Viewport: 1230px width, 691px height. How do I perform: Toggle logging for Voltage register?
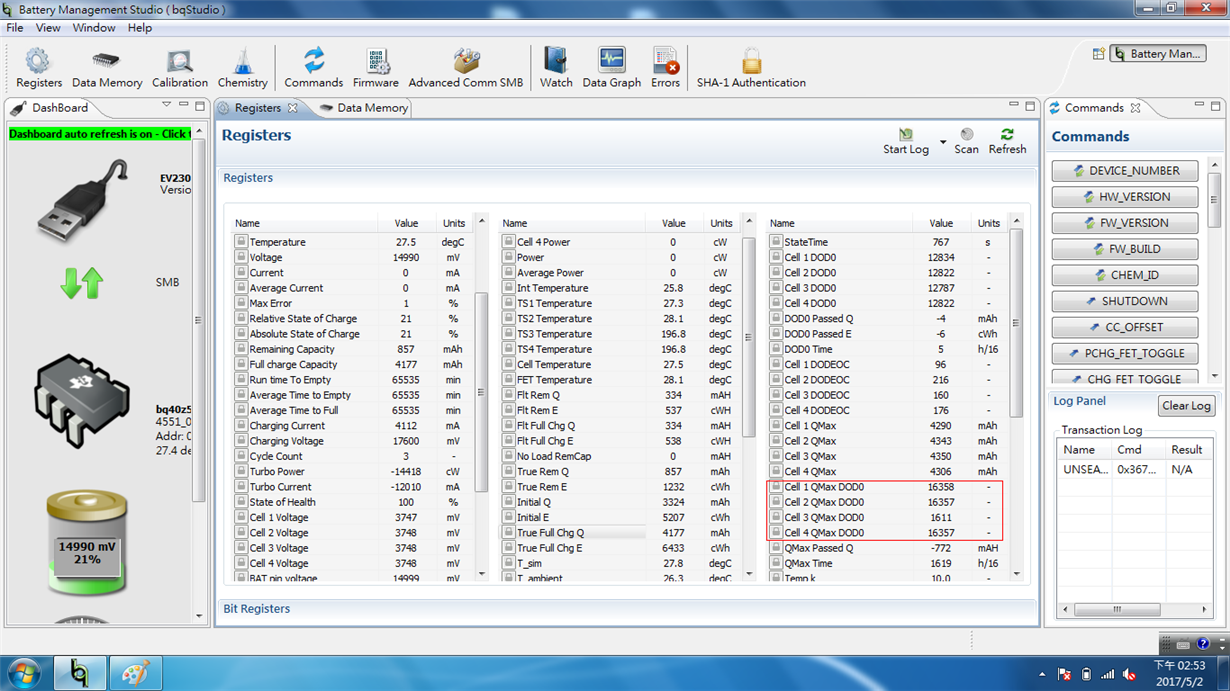click(x=241, y=257)
